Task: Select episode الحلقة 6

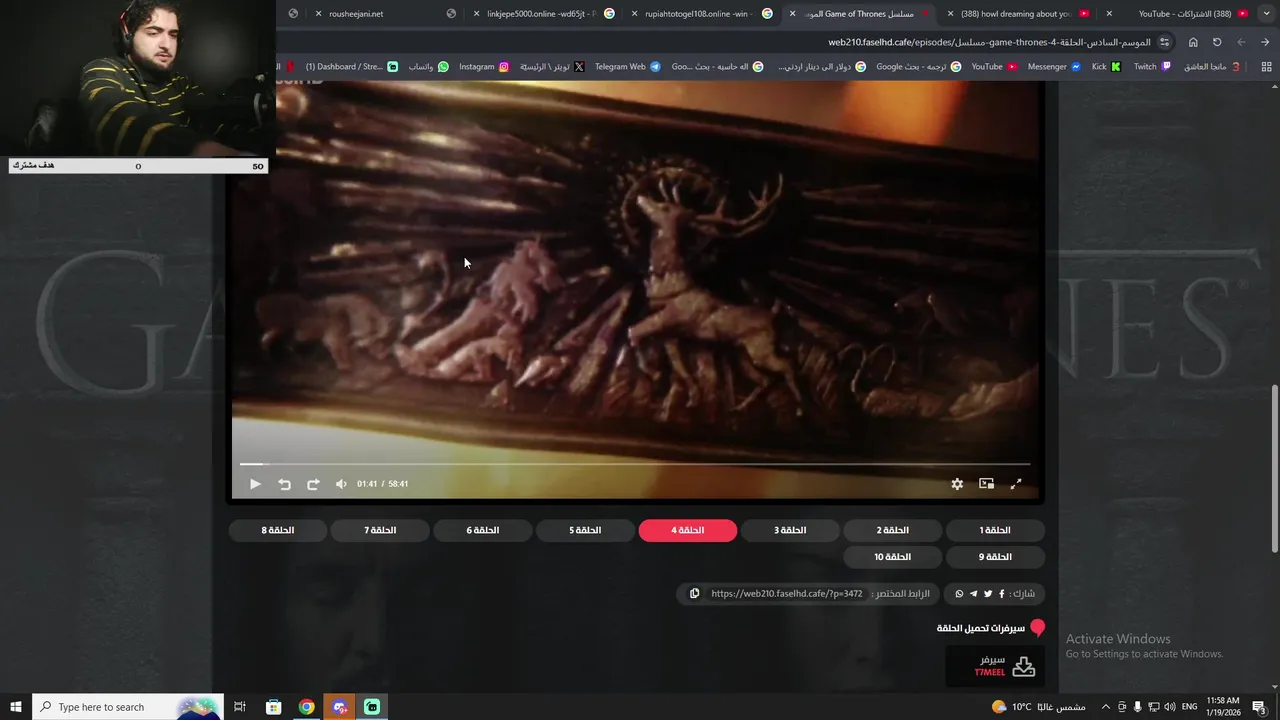Action: coord(483,530)
